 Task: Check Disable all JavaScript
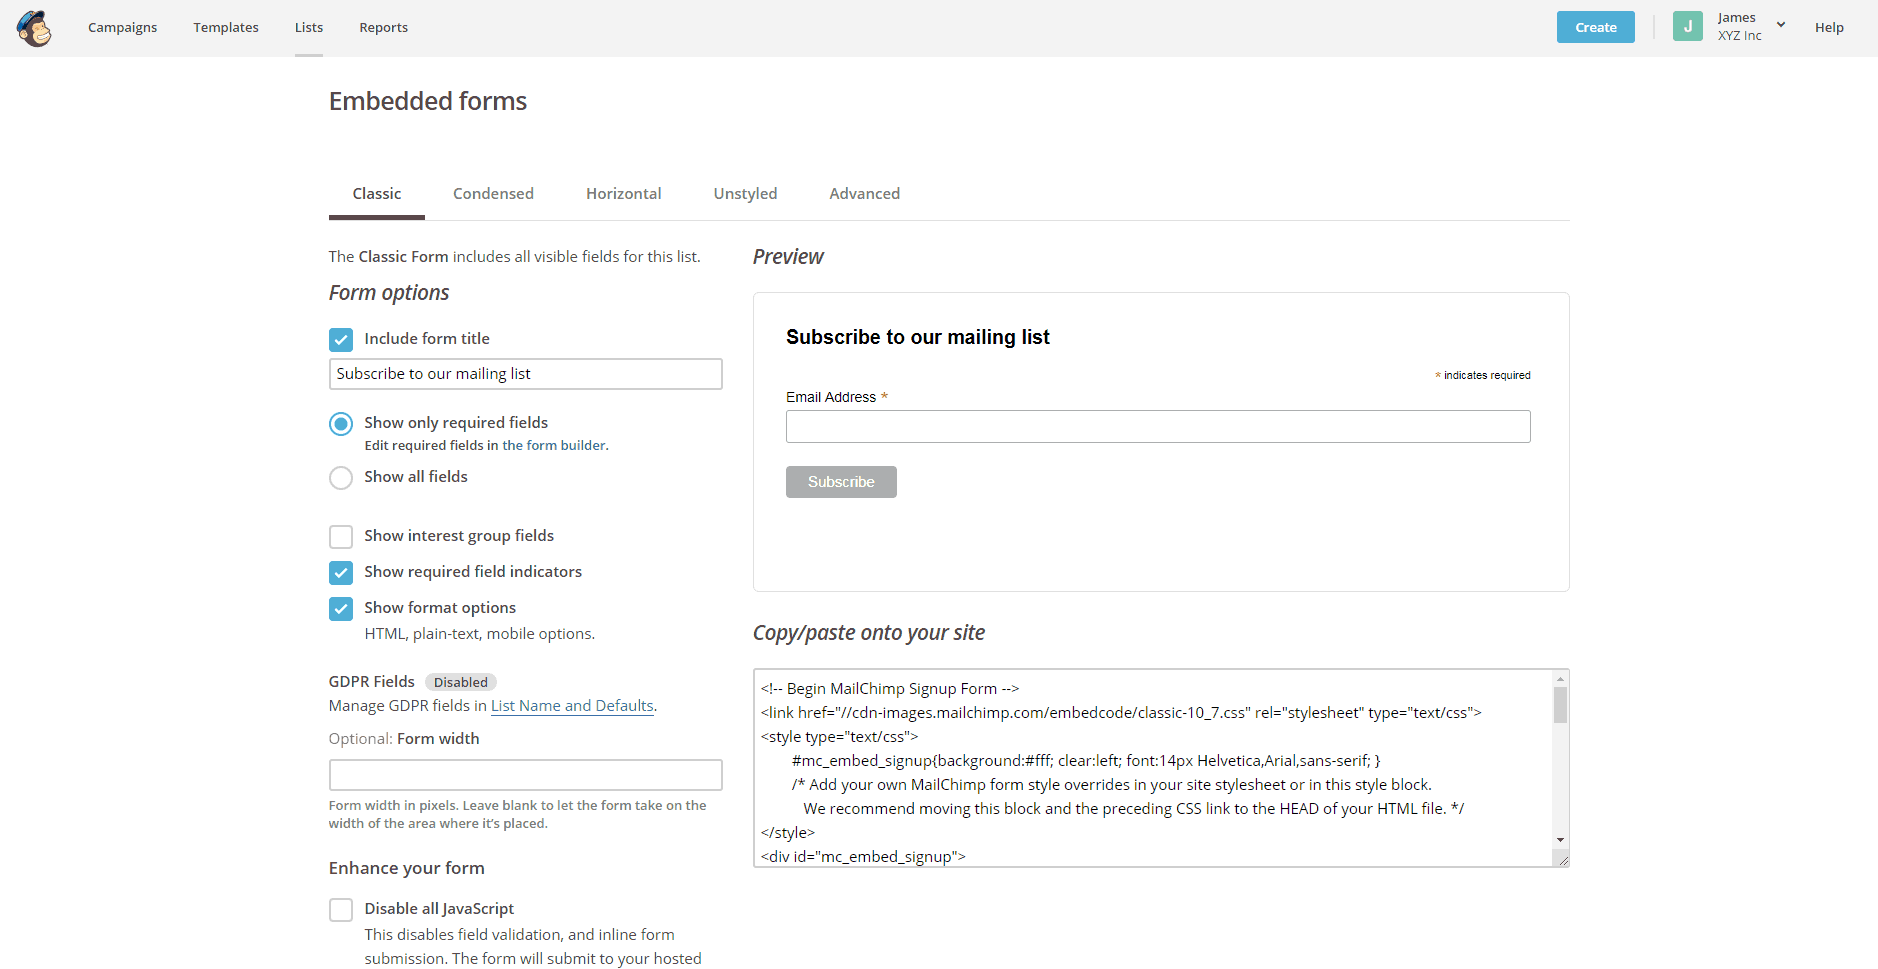coord(341,910)
